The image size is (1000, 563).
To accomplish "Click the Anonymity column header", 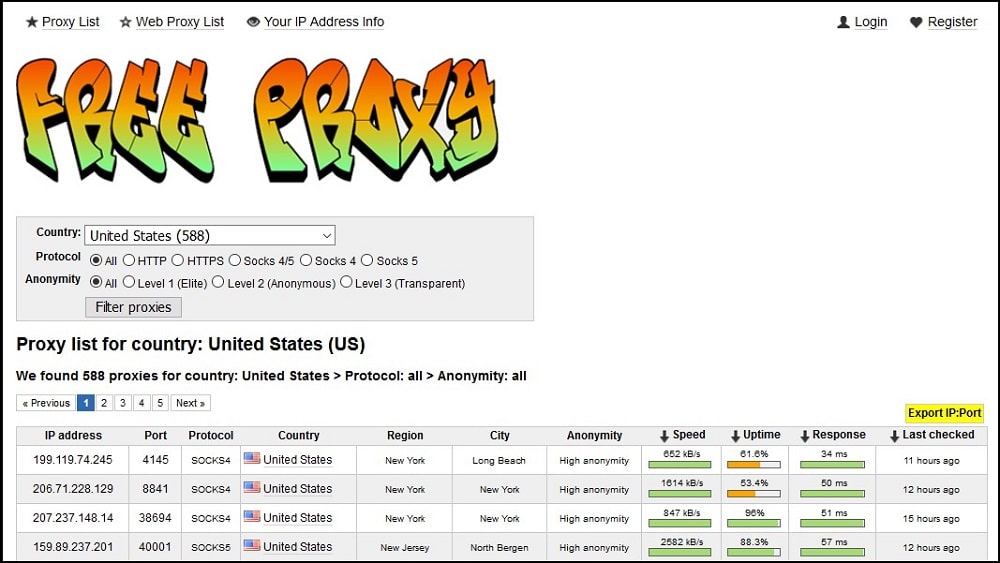I will (x=594, y=435).
